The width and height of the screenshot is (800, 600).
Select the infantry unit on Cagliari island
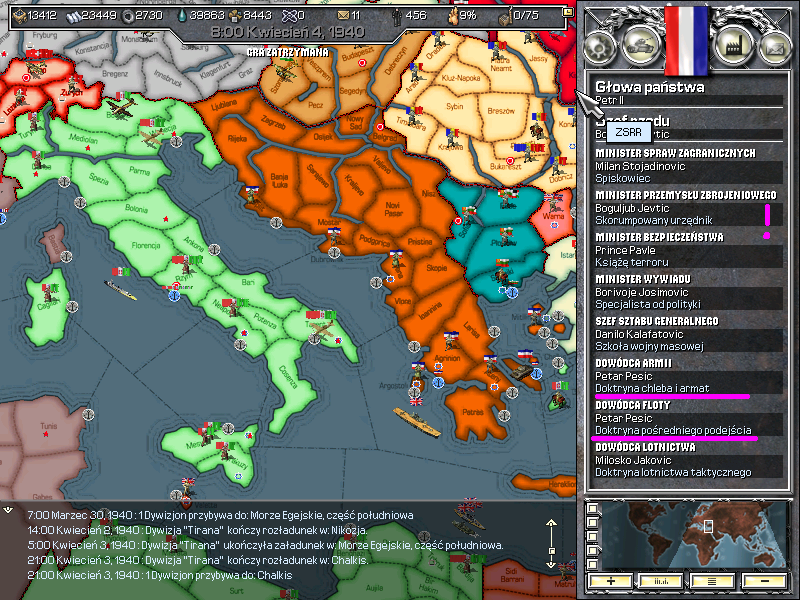(x=50, y=293)
